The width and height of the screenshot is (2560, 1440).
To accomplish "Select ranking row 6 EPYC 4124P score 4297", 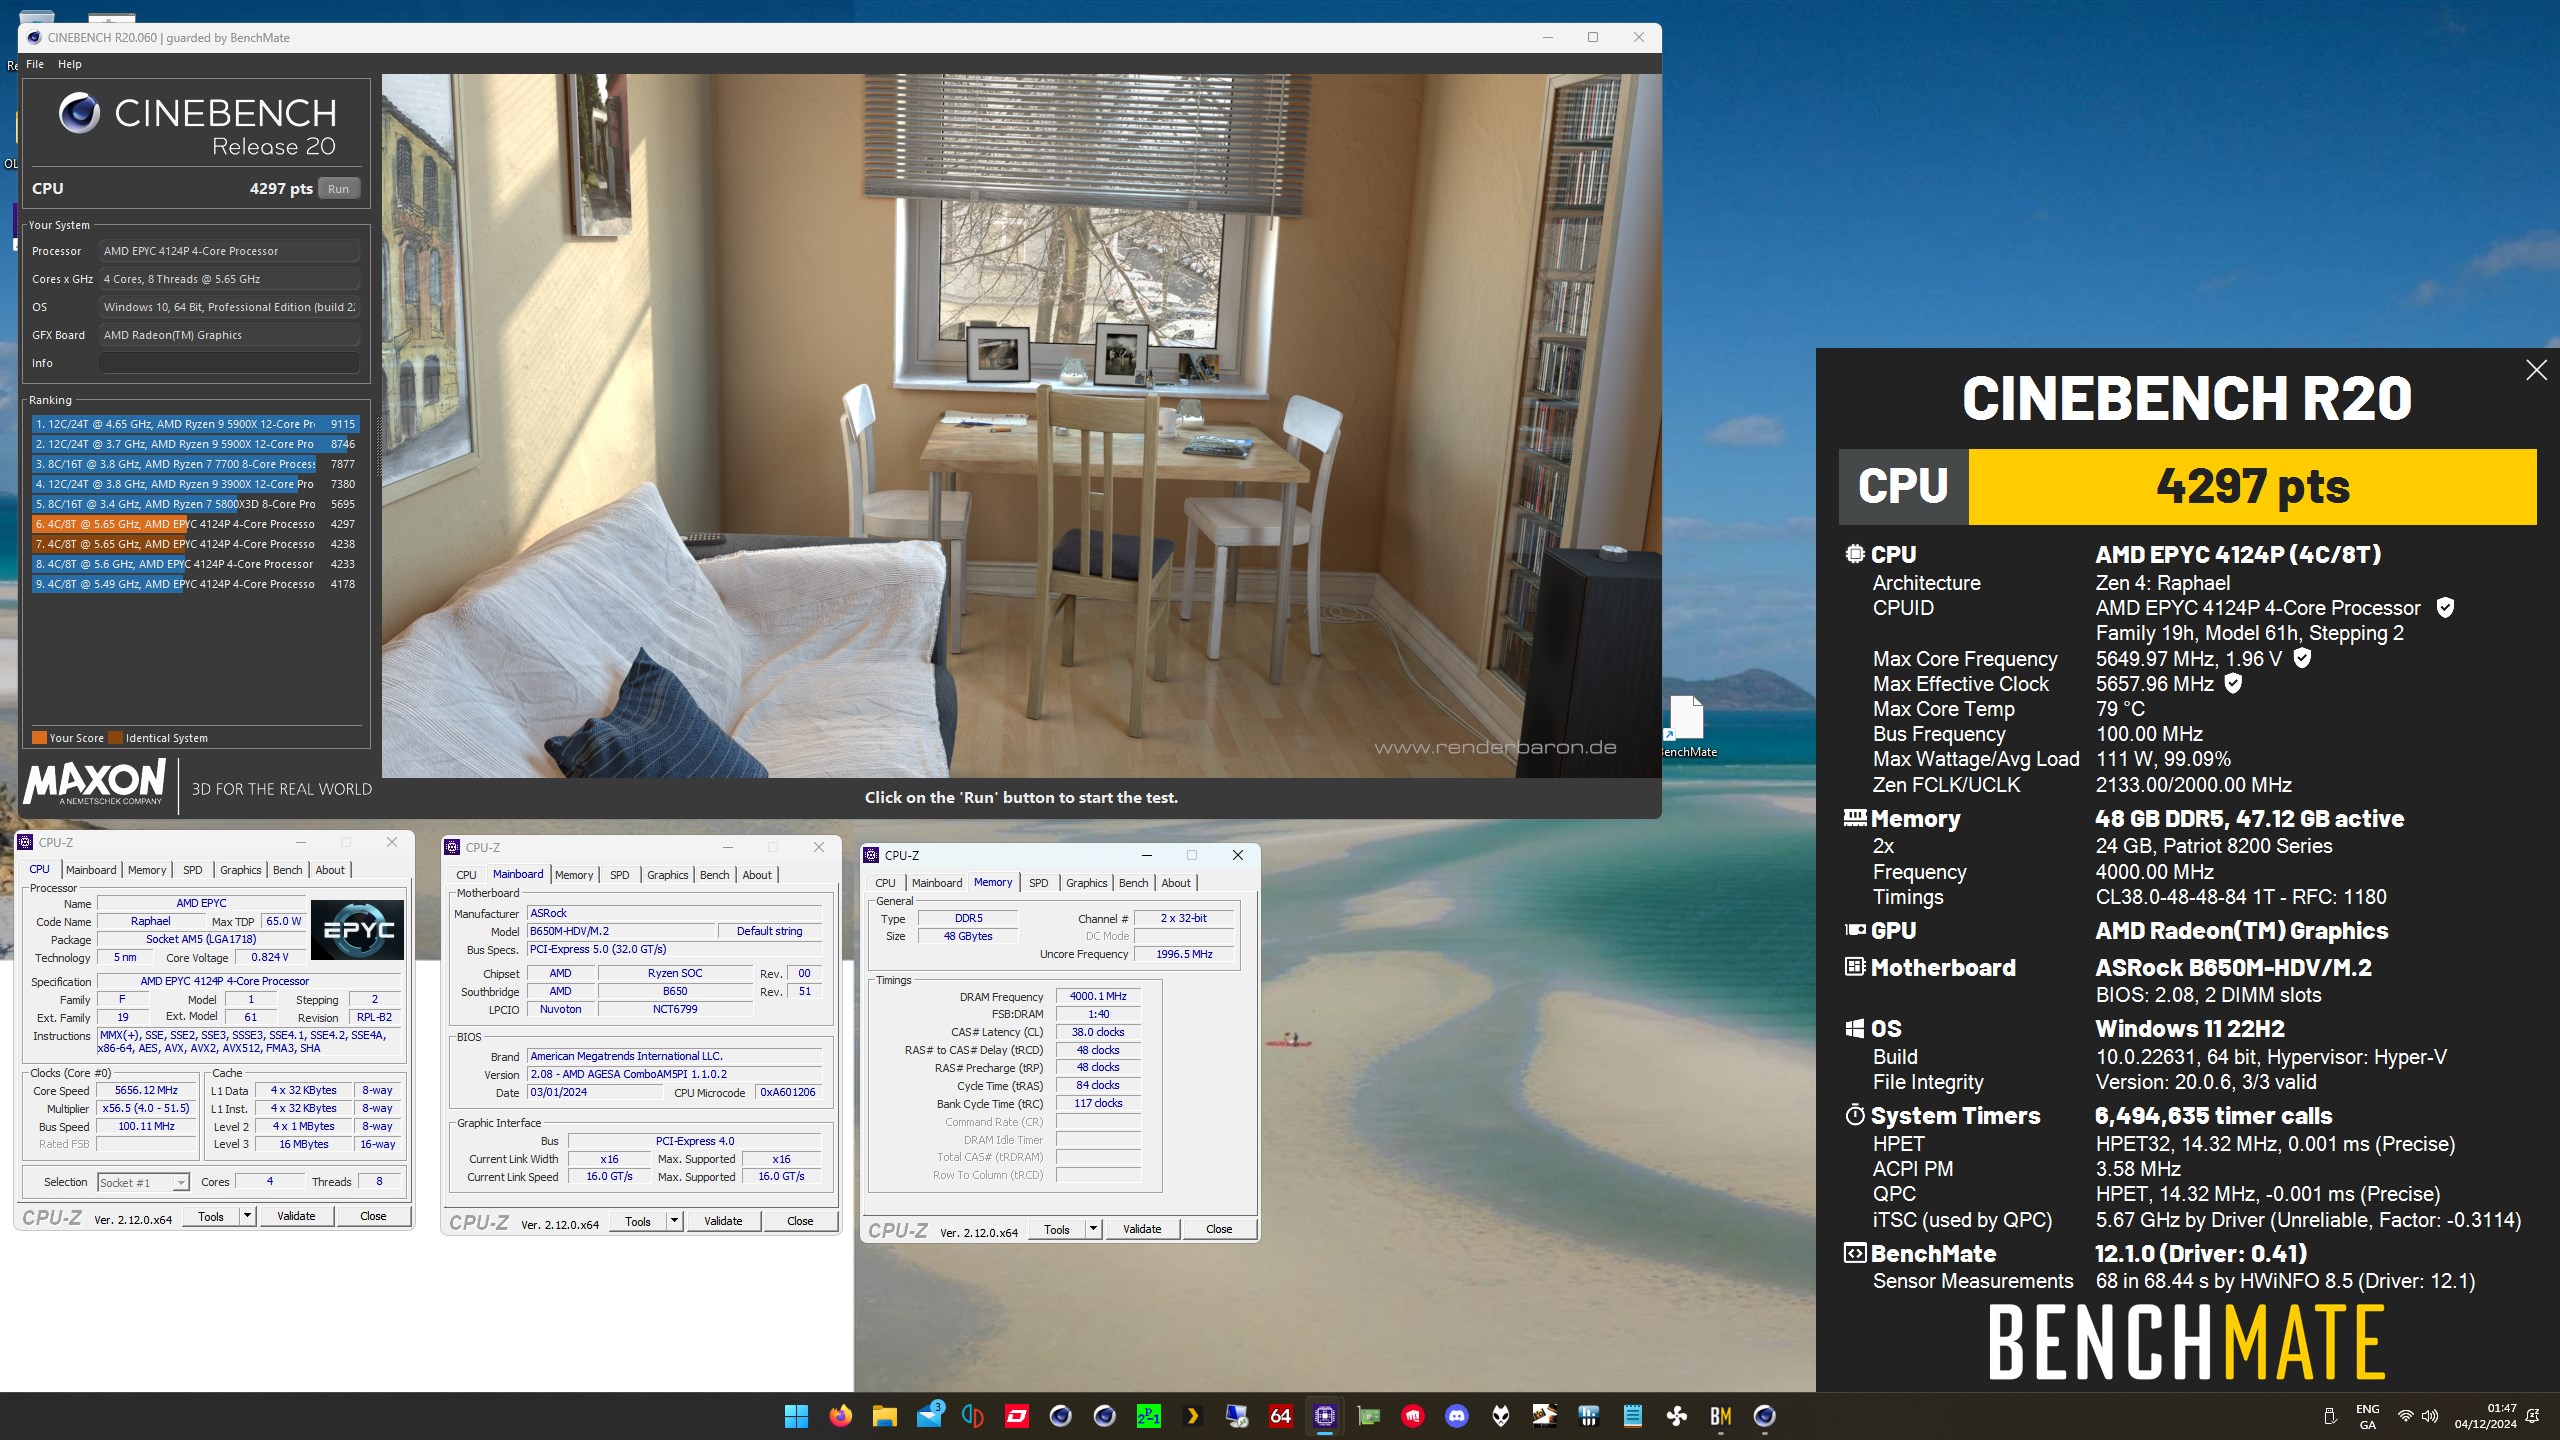I will pyautogui.click(x=195, y=524).
